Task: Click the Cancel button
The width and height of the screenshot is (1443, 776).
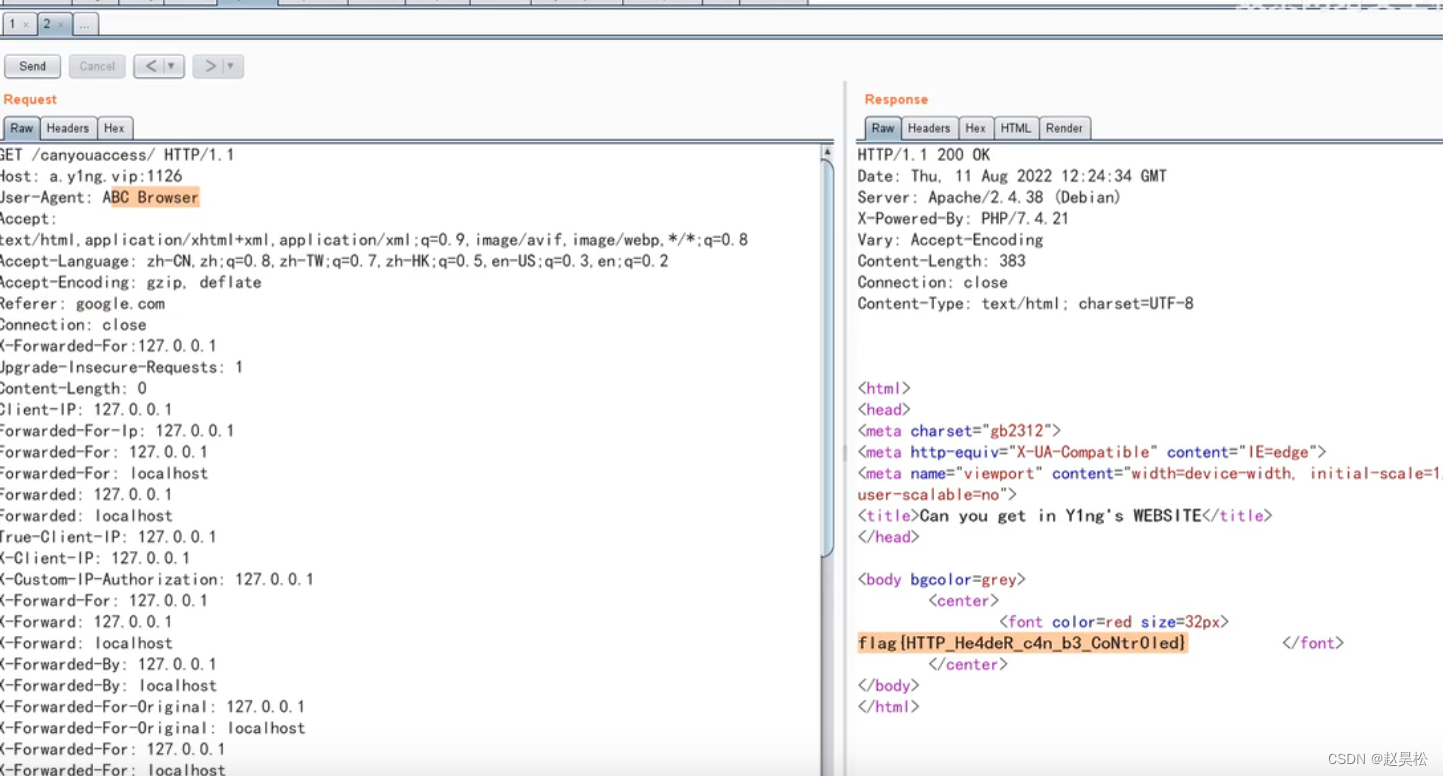Action: (96, 66)
